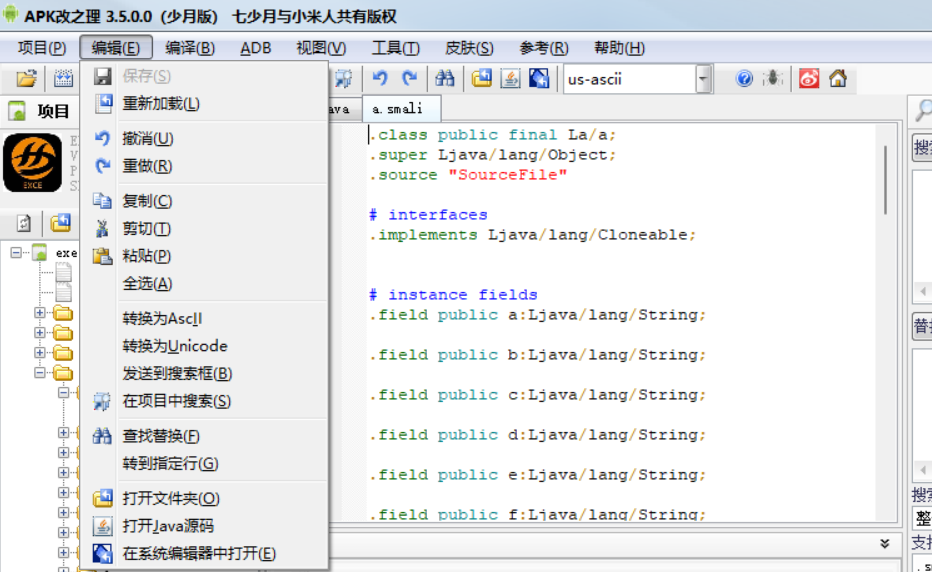932x572 pixels.
Task: Click the second toolbar icon beside open folder
Action: (x=63, y=78)
